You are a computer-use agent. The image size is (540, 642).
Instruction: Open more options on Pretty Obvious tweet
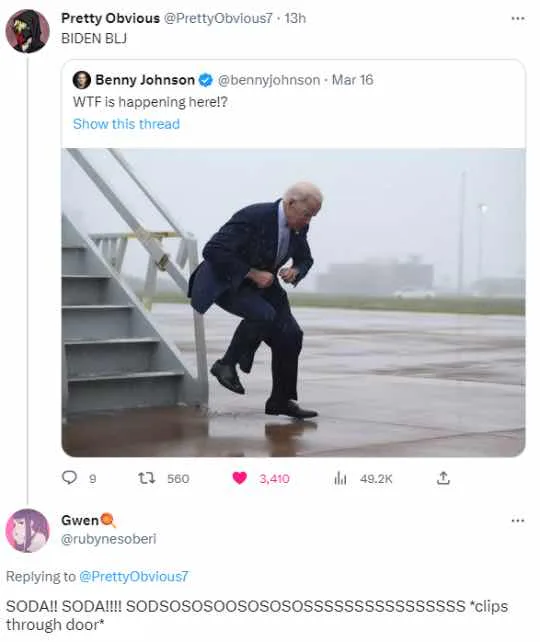click(518, 18)
